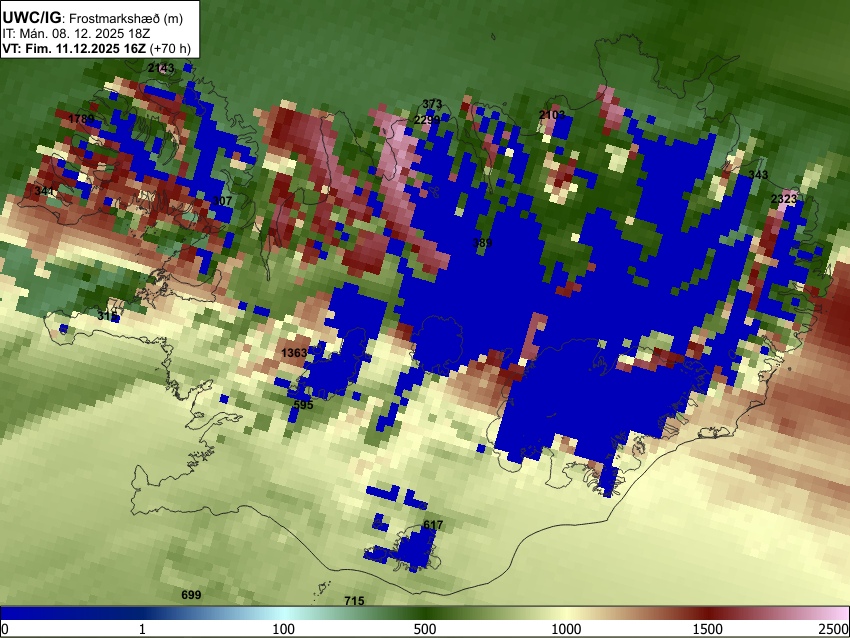Image resolution: width=850 pixels, height=638 pixels.
Task: Click the map value 595
Action: [x=303, y=404]
